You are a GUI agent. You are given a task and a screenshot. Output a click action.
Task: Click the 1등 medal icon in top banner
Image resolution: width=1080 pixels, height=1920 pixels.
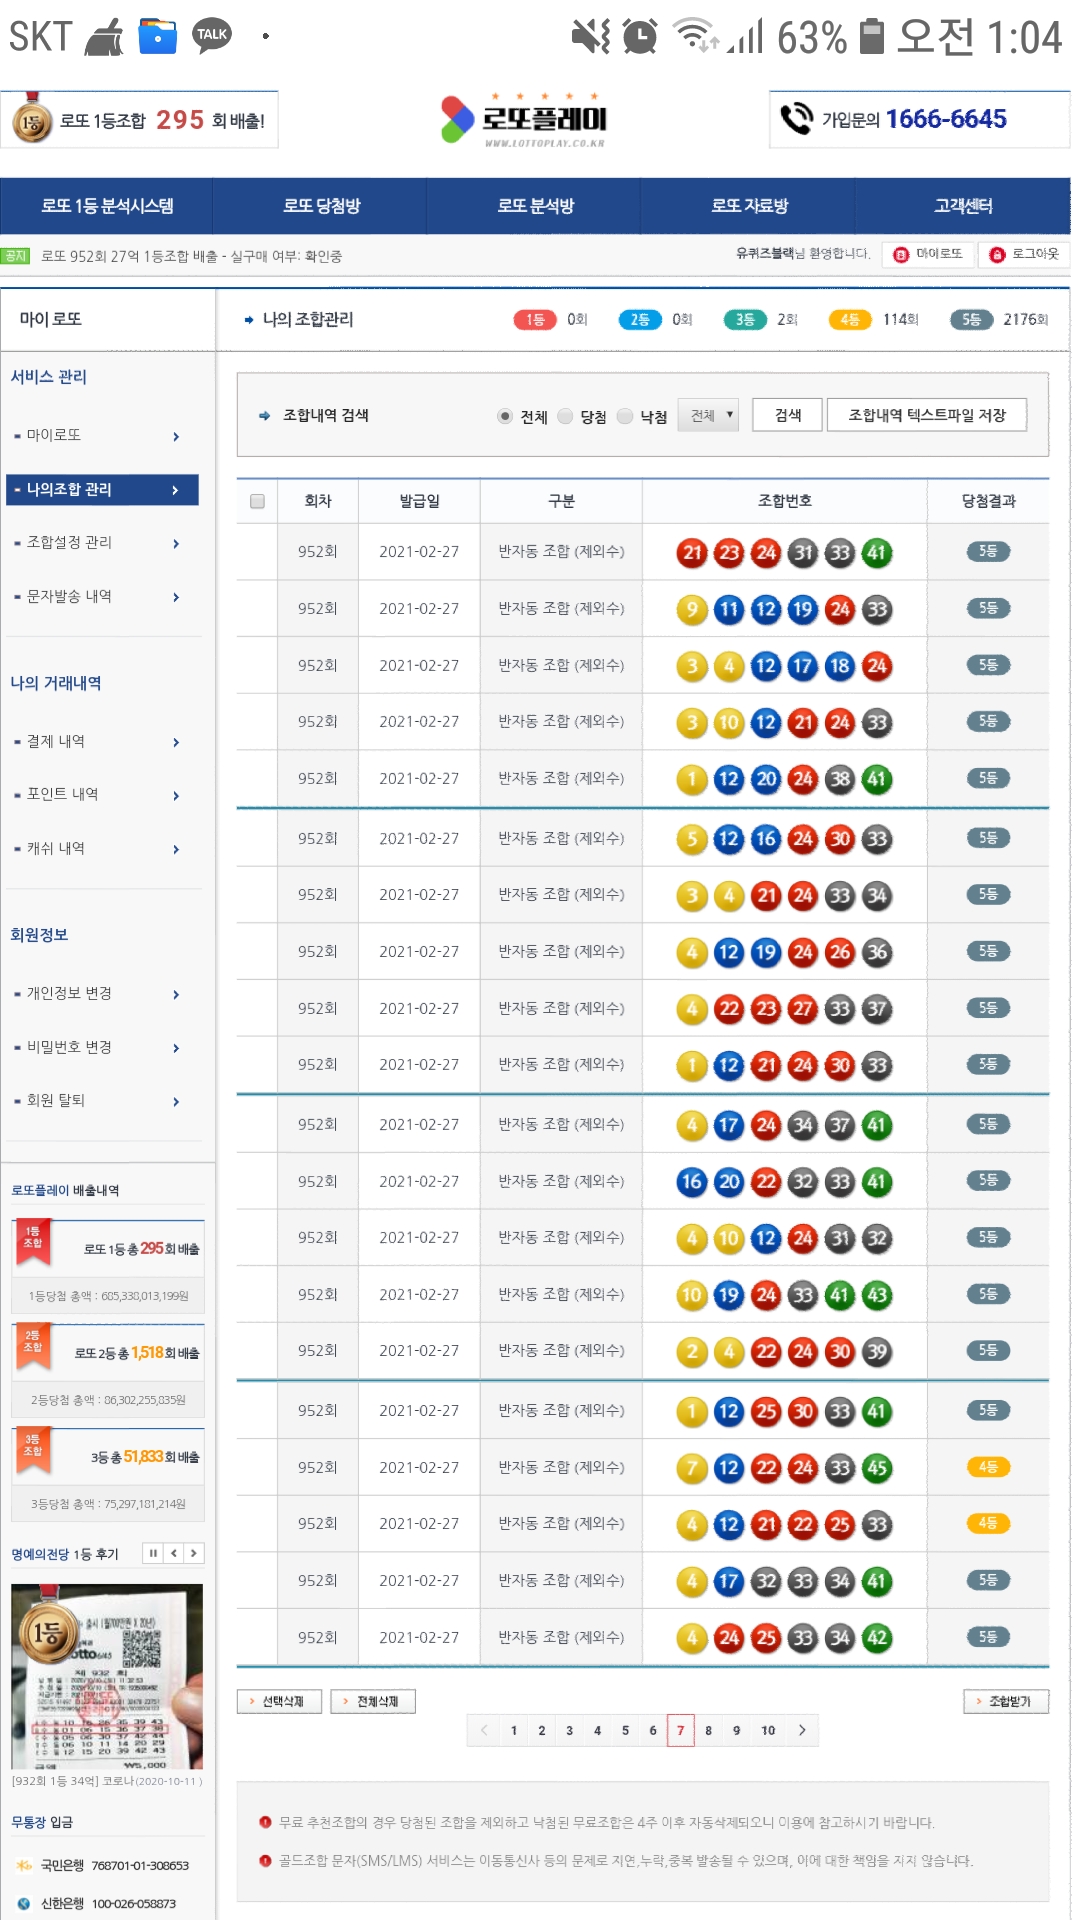point(32,122)
